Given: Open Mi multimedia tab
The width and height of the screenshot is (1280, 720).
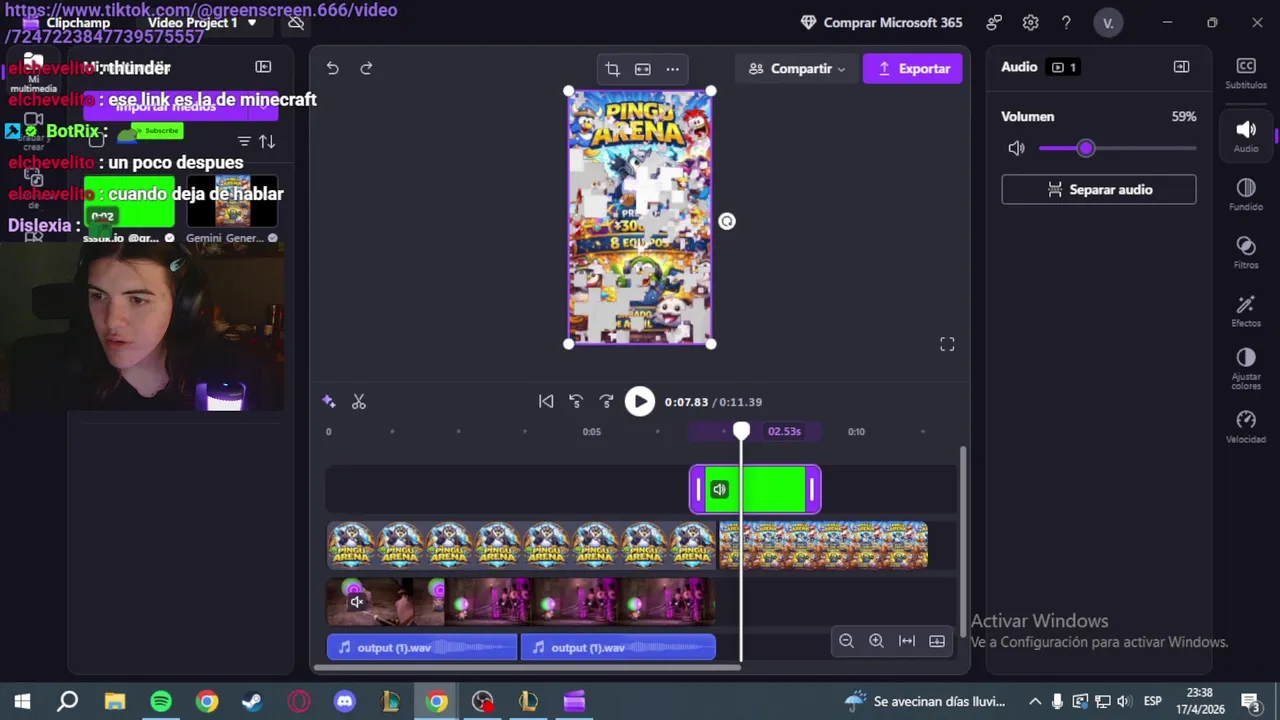Looking at the screenshot, I should [x=34, y=73].
